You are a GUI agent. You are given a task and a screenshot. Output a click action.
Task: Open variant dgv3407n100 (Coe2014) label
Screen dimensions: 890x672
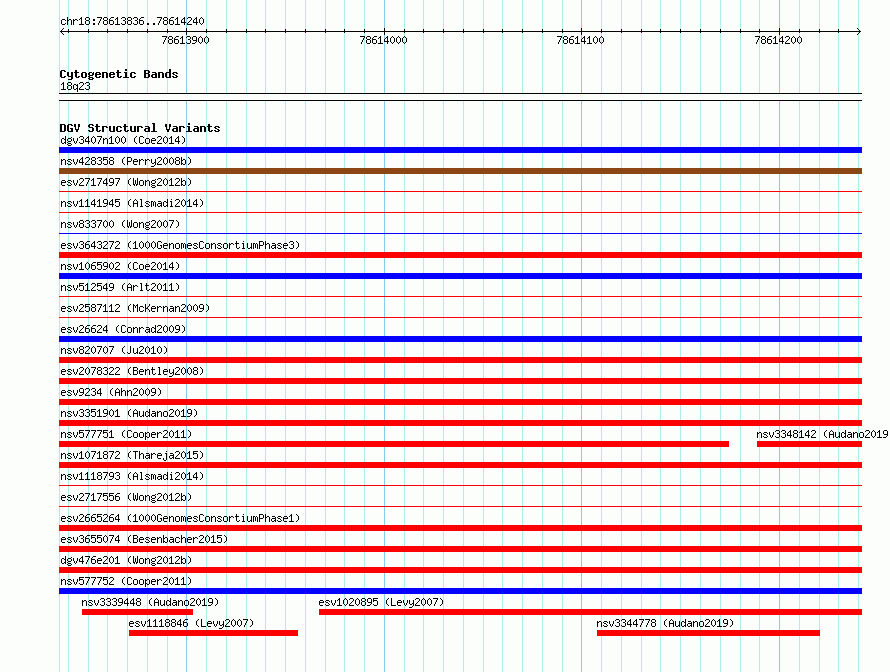click(x=123, y=140)
